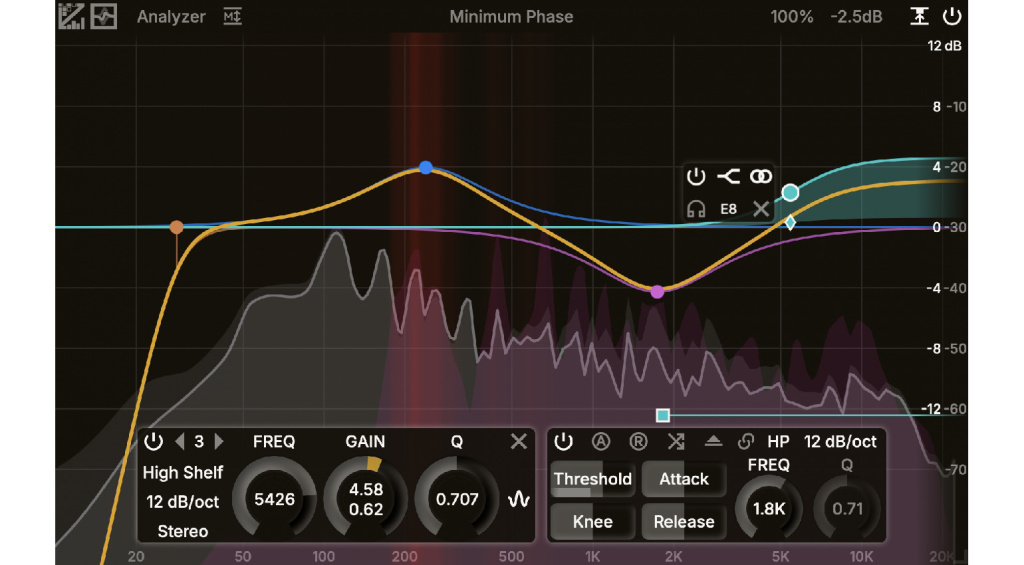The height and width of the screenshot is (565, 1024).
Task: Click the FREQ knob showing 5426
Action: coord(274,499)
